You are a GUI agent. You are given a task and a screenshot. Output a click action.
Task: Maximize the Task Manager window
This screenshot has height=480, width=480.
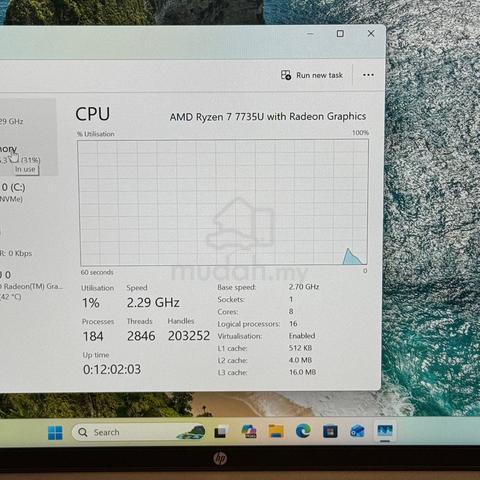click(x=340, y=34)
